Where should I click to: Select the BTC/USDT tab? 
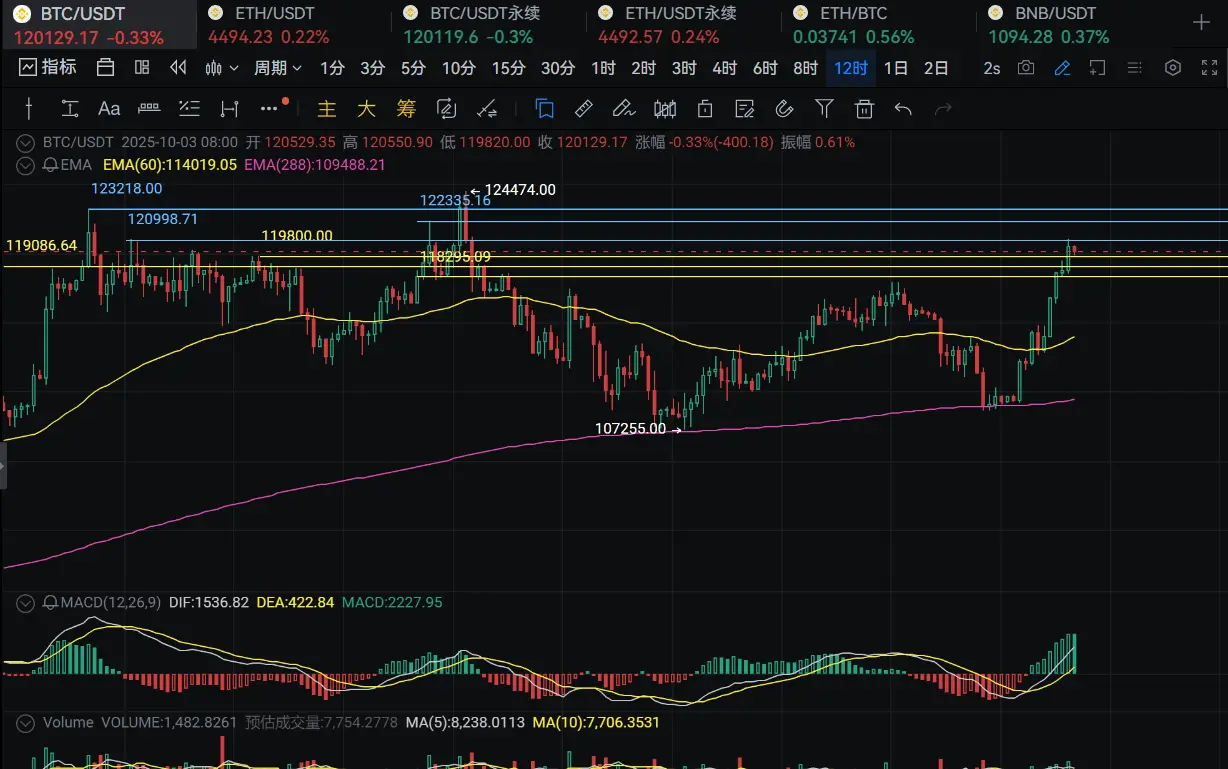98,25
